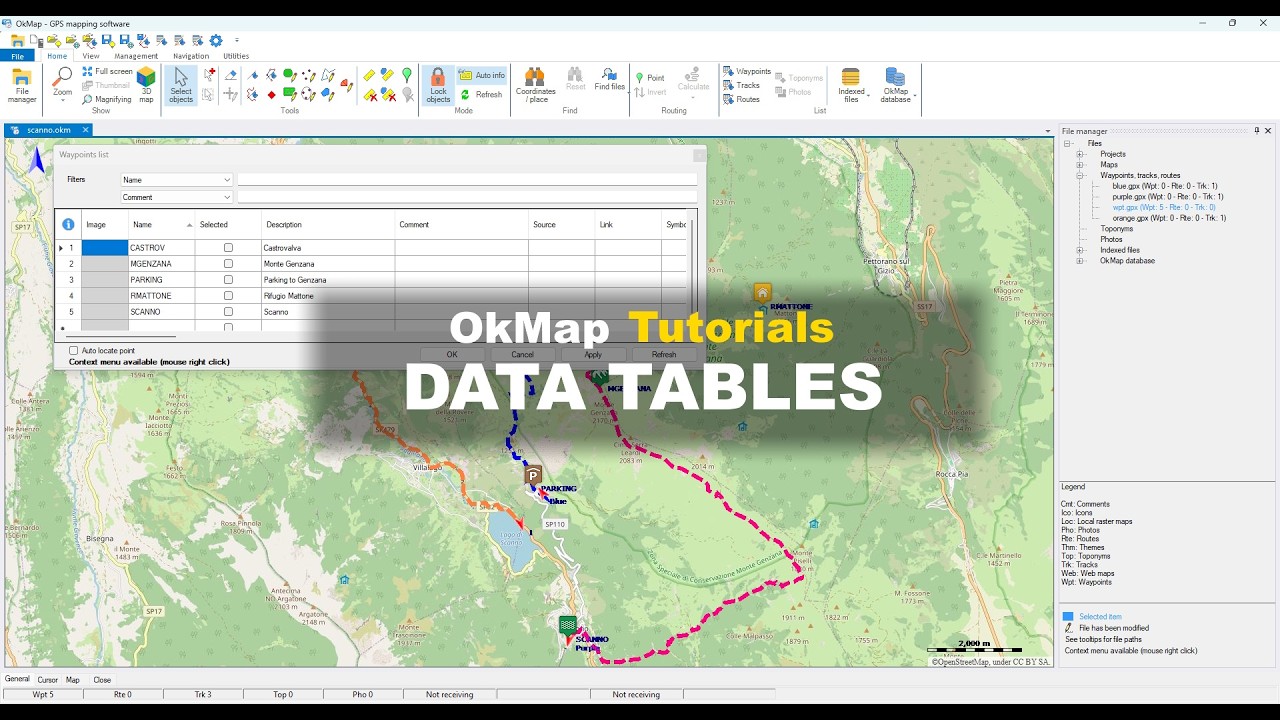Click Apply in Waypoints list dialog
Screen dimensions: 1280x720
pyautogui.click(x=593, y=355)
